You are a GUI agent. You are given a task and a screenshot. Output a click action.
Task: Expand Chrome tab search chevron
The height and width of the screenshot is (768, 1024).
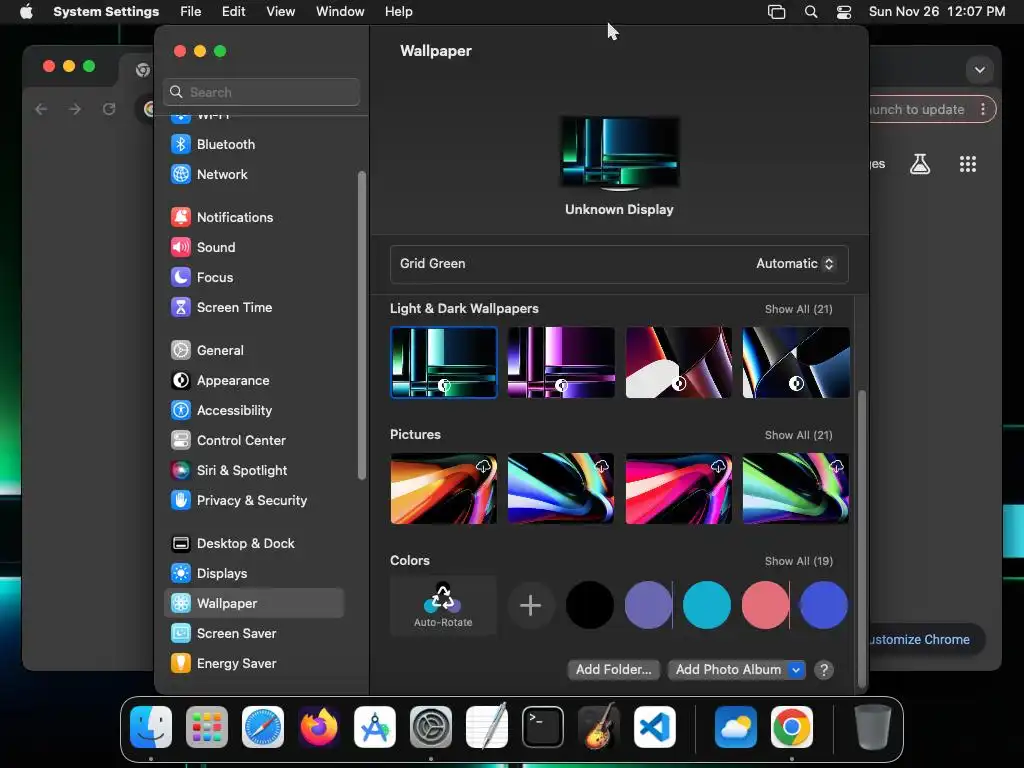(980, 70)
